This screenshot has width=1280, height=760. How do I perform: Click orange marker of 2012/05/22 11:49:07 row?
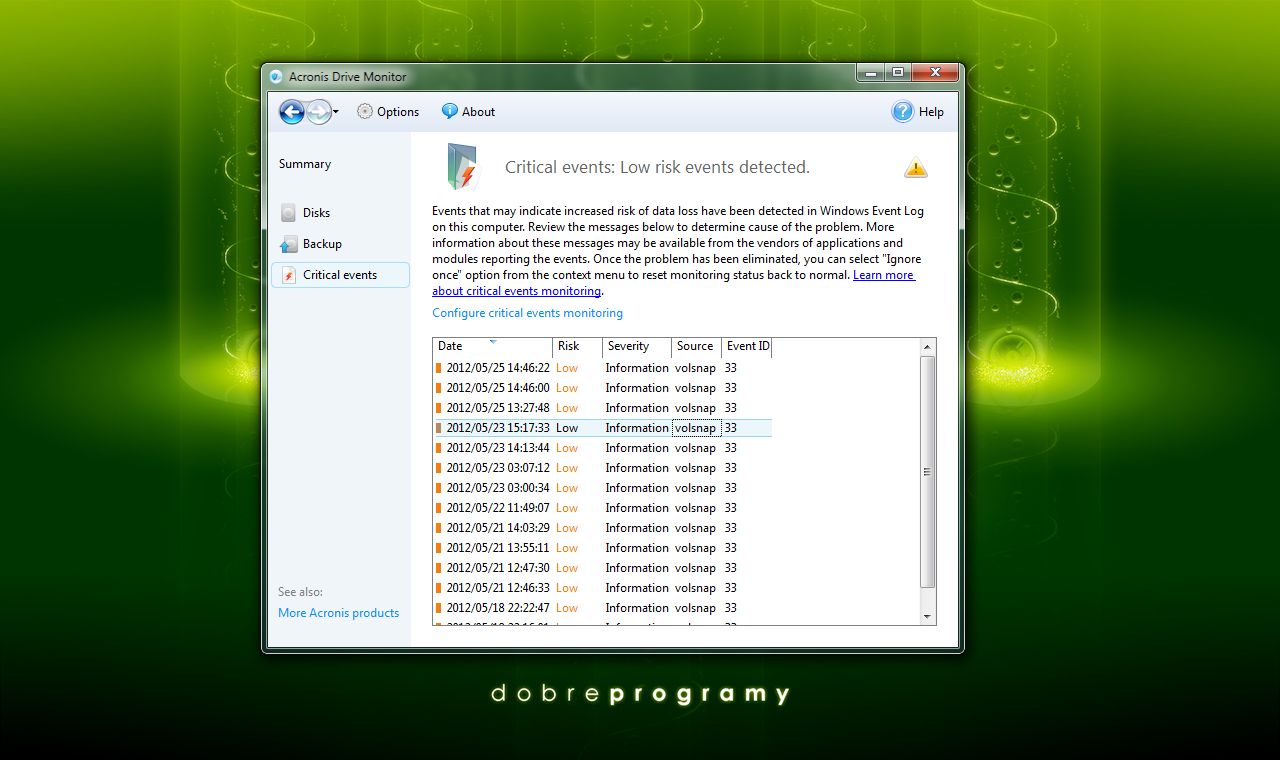tap(439, 508)
